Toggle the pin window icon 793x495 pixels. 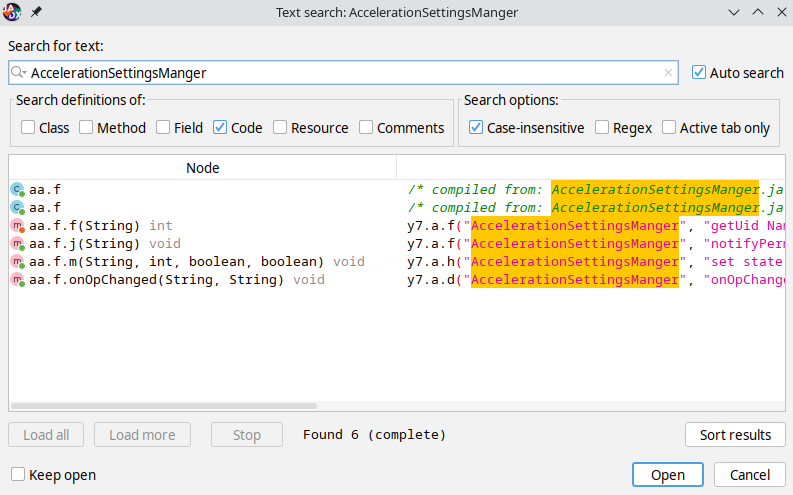(x=36, y=12)
